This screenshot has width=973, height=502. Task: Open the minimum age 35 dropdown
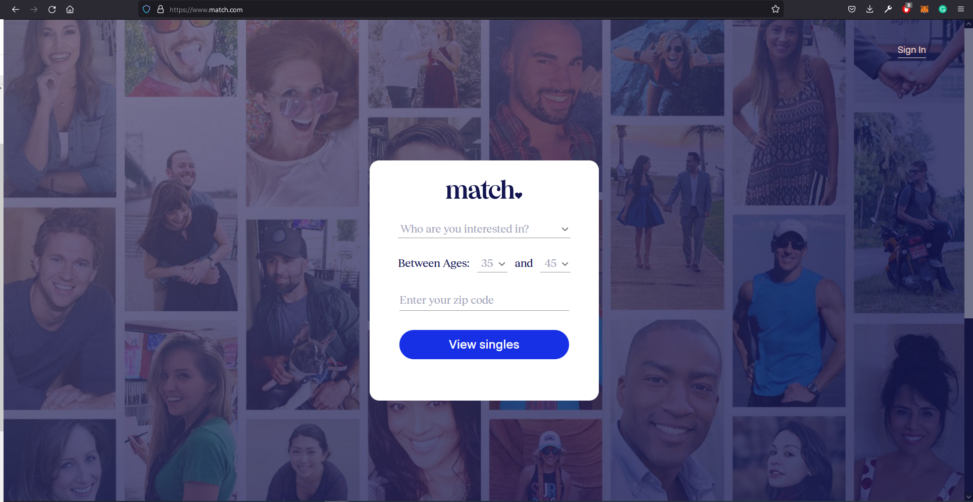pyautogui.click(x=492, y=264)
